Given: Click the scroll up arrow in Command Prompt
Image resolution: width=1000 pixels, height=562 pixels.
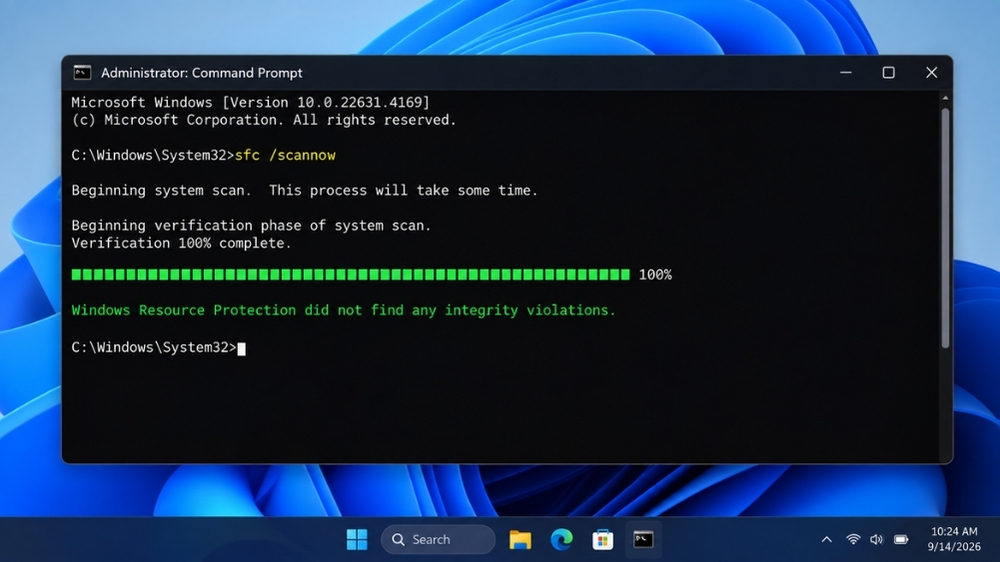Looking at the screenshot, I should click(x=945, y=98).
